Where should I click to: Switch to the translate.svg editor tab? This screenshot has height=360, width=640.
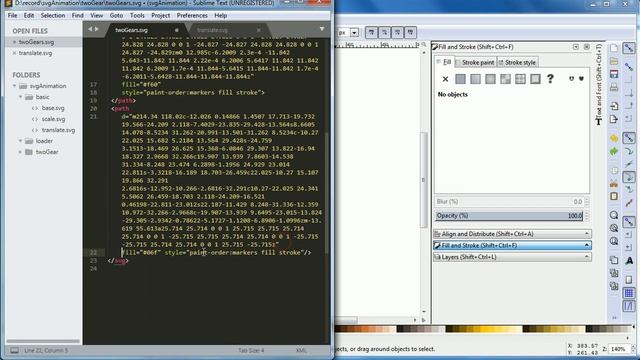[212, 30]
